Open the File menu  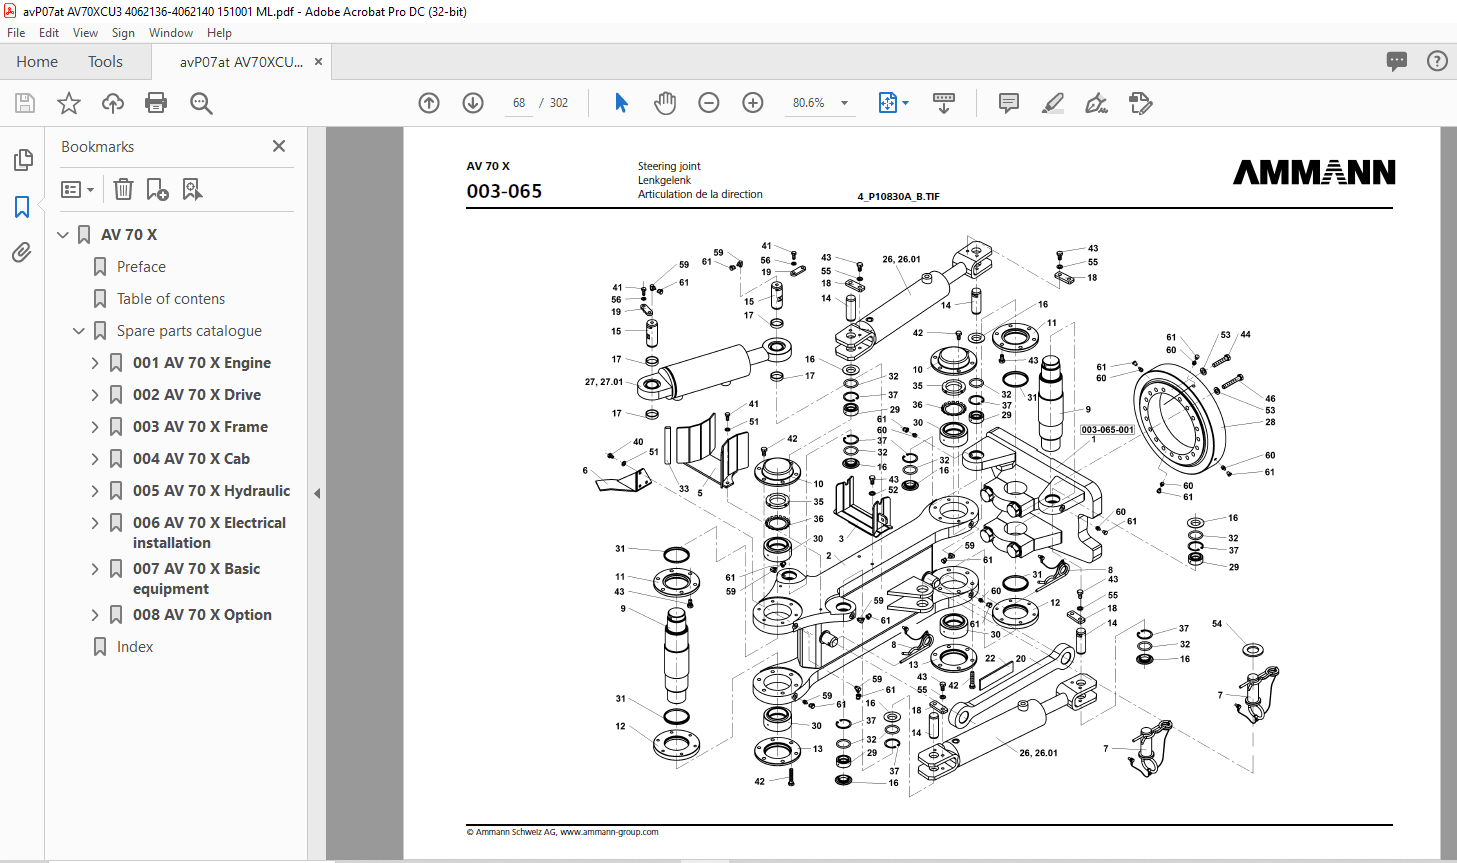[x=16, y=33]
